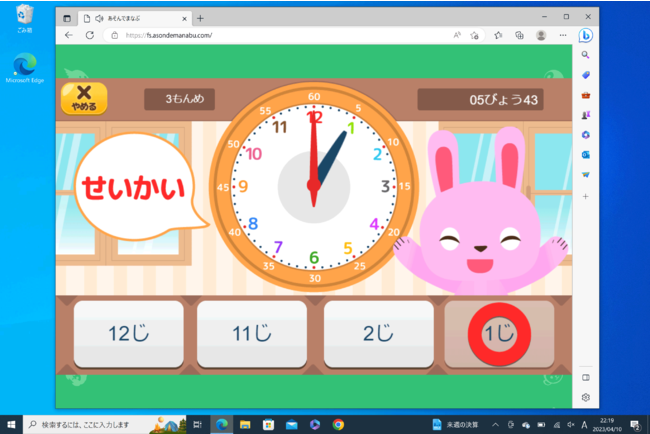Open a new browser tab
The width and height of the screenshot is (650, 434).
click(x=200, y=18)
